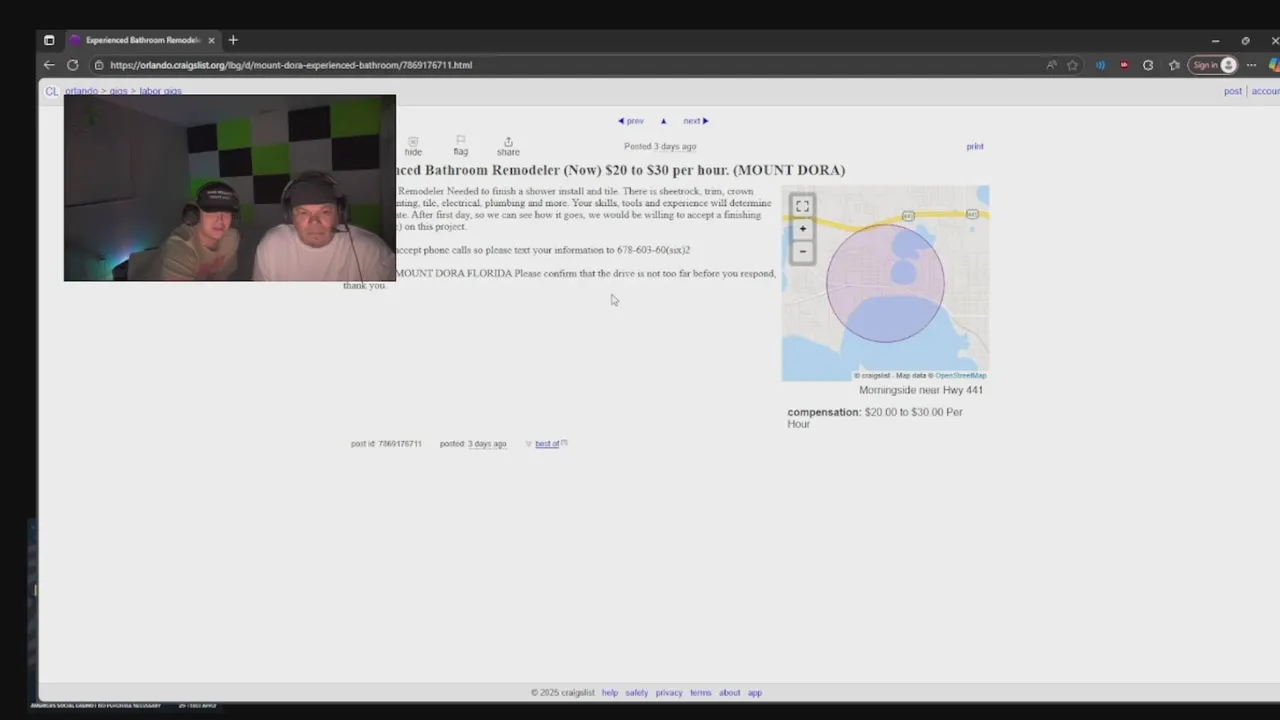Zoom out on the map
Screen dimensions: 1280x720
pos(802,251)
